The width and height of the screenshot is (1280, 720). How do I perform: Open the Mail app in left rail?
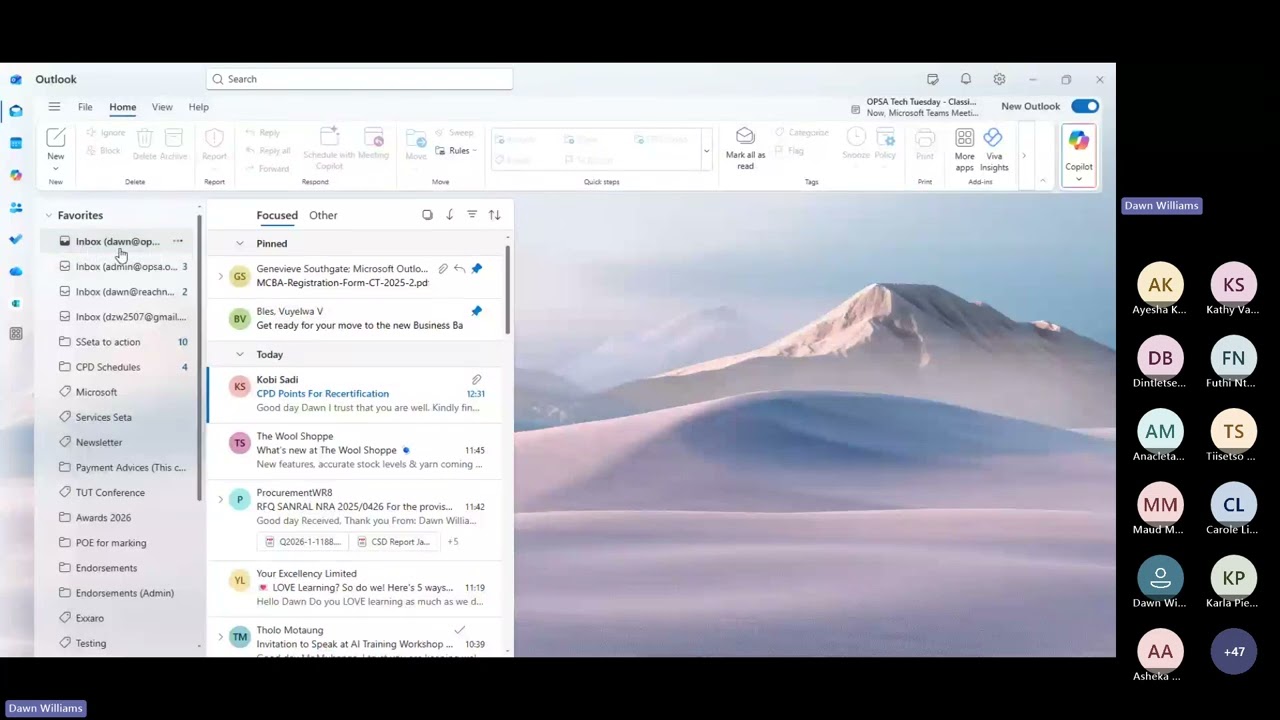point(16,111)
